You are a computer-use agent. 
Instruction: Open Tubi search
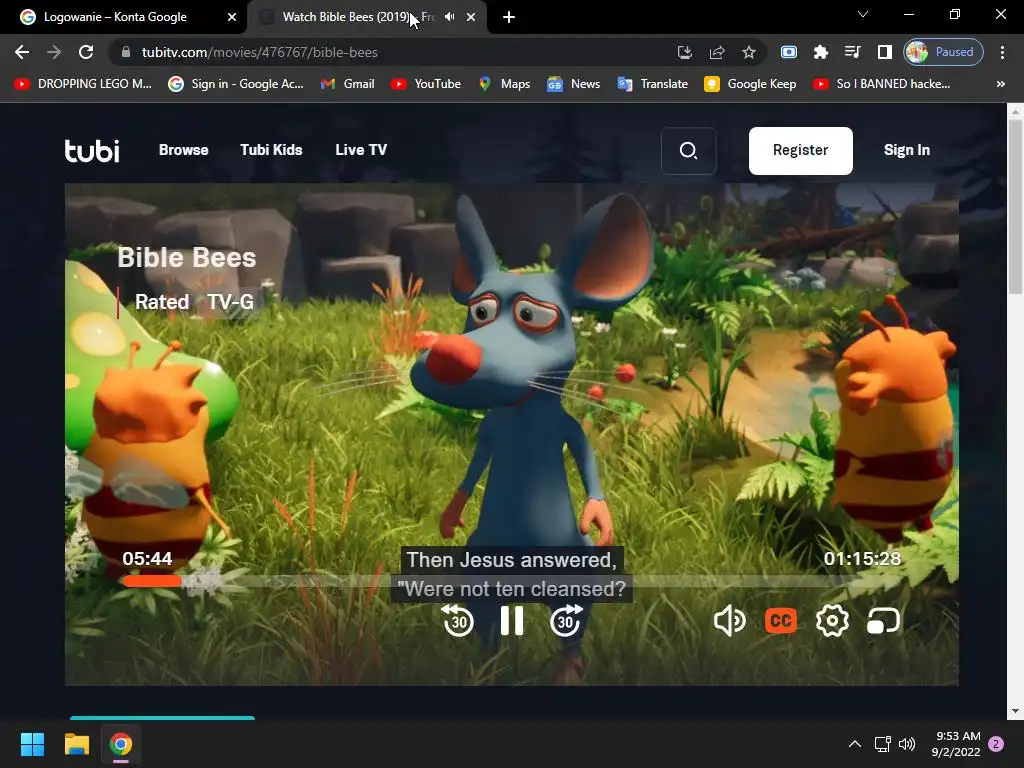click(x=688, y=151)
